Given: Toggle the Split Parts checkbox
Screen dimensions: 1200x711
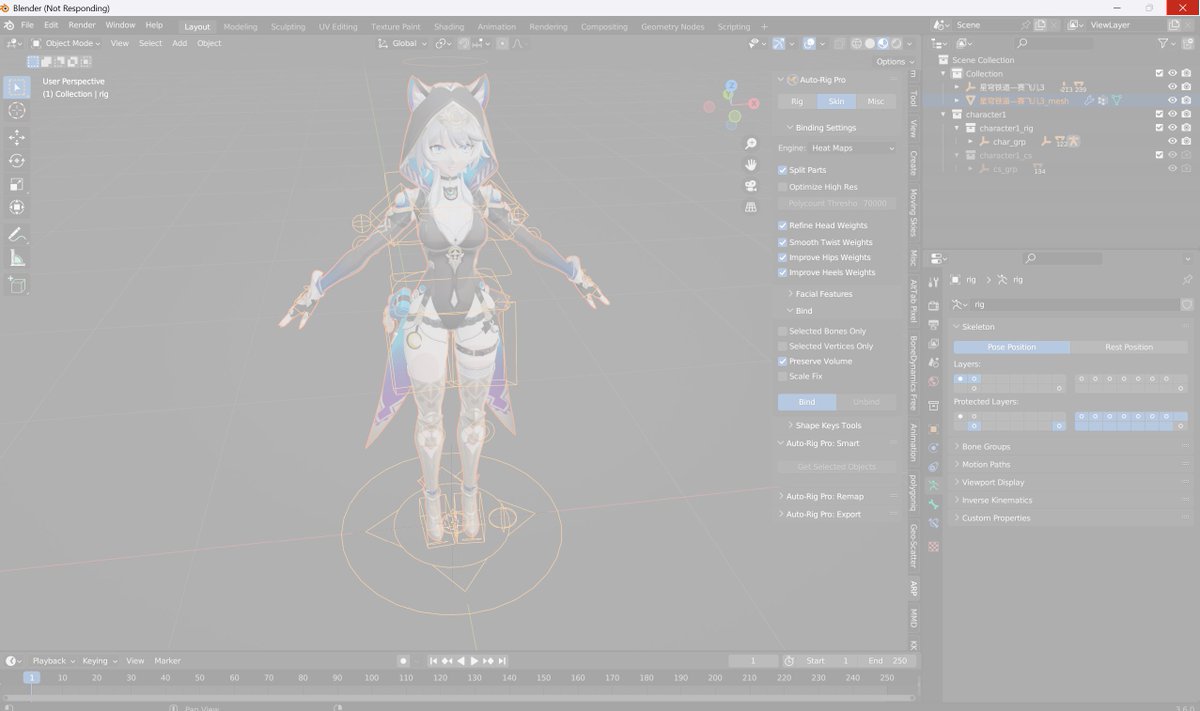Looking at the screenshot, I should (x=783, y=170).
